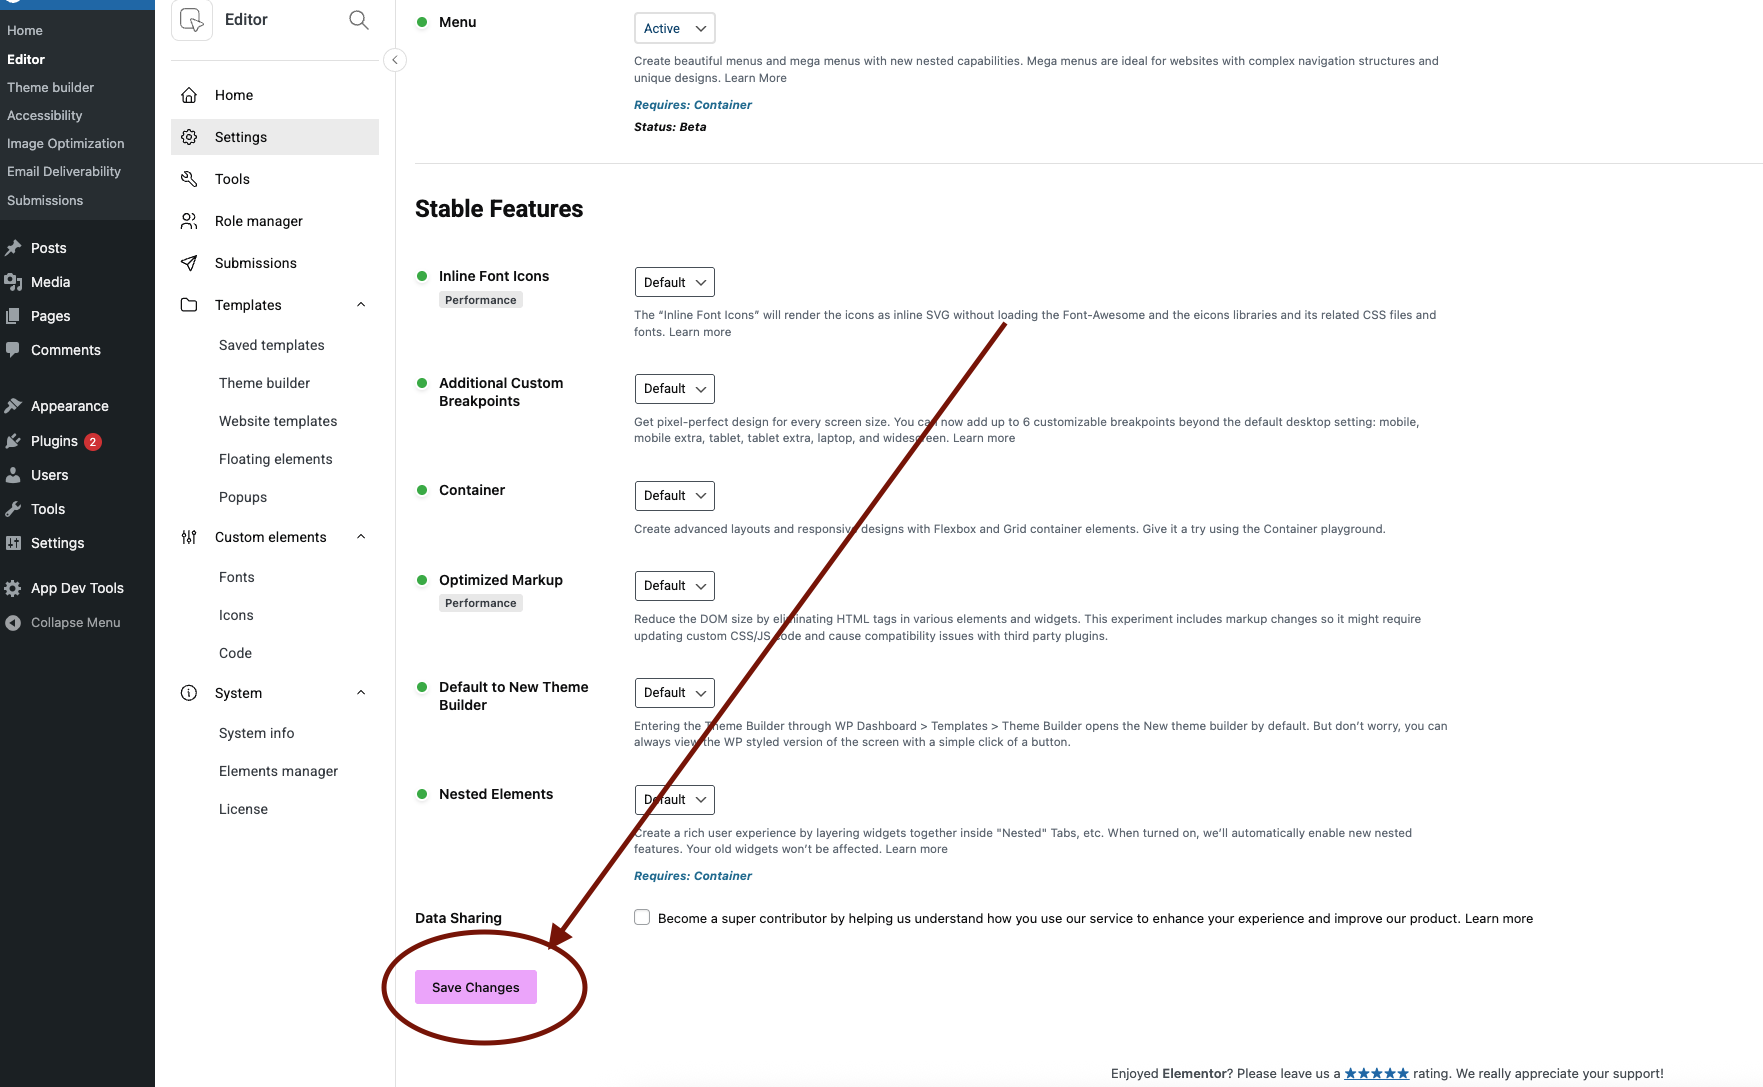Image resolution: width=1763 pixels, height=1087 pixels.
Task: Click the System info circle icon
Action: [189, 693]
